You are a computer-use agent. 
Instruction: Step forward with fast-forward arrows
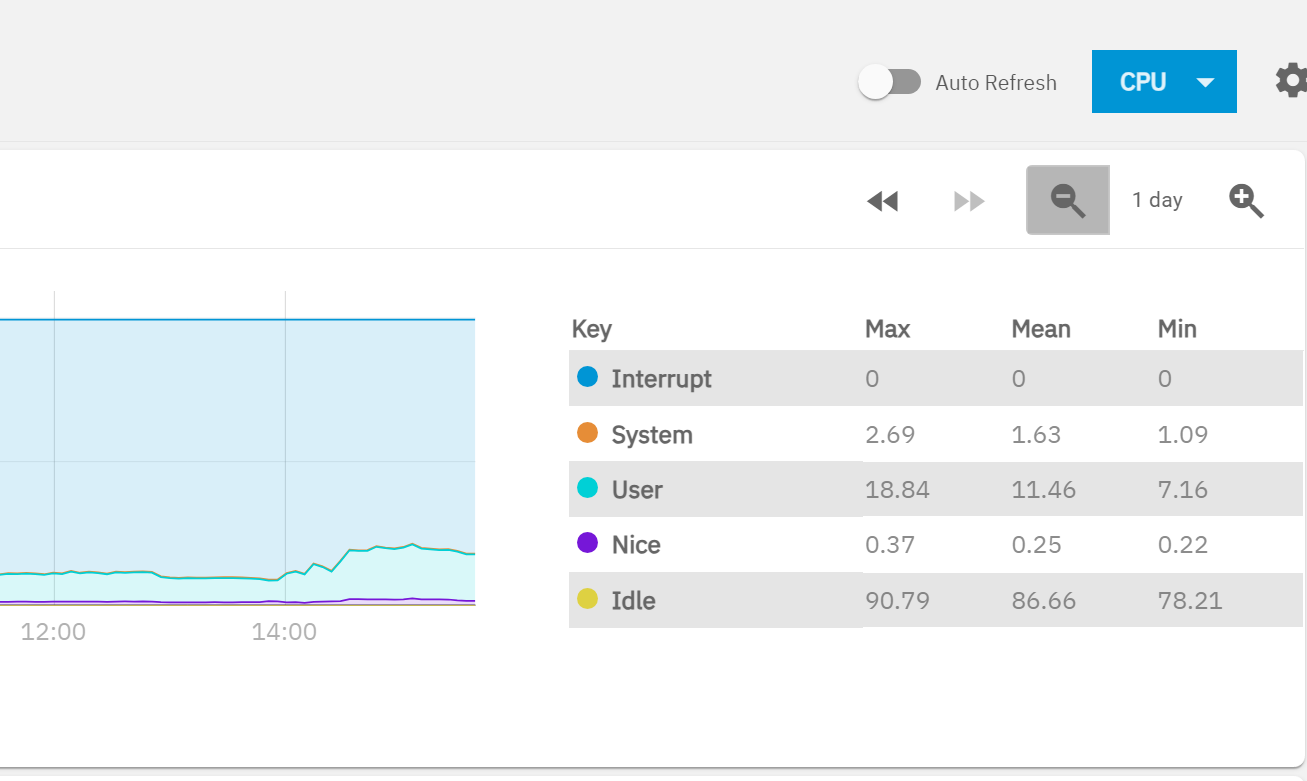[x=969, y=201]
